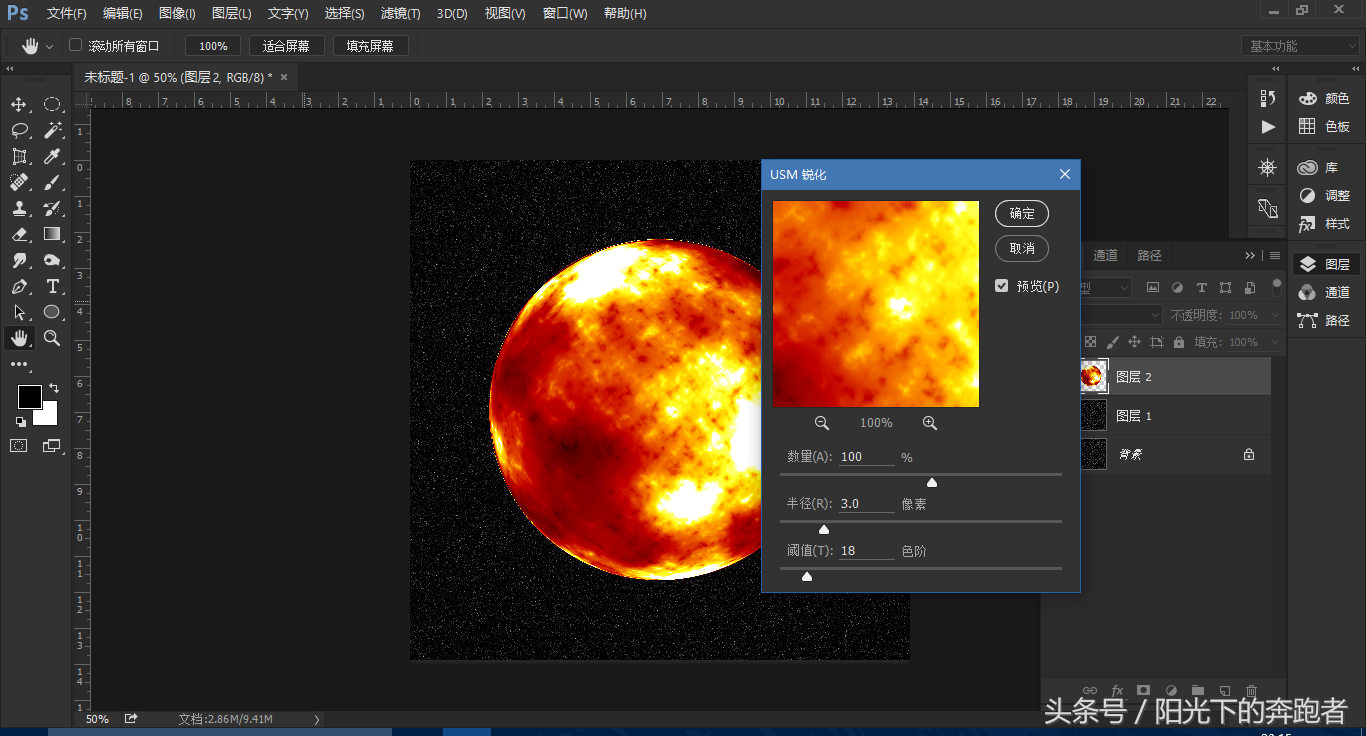This screenshot has height=736, width=1366.
Task: Select the Eyedropper tool
Action: pos(52,157)
